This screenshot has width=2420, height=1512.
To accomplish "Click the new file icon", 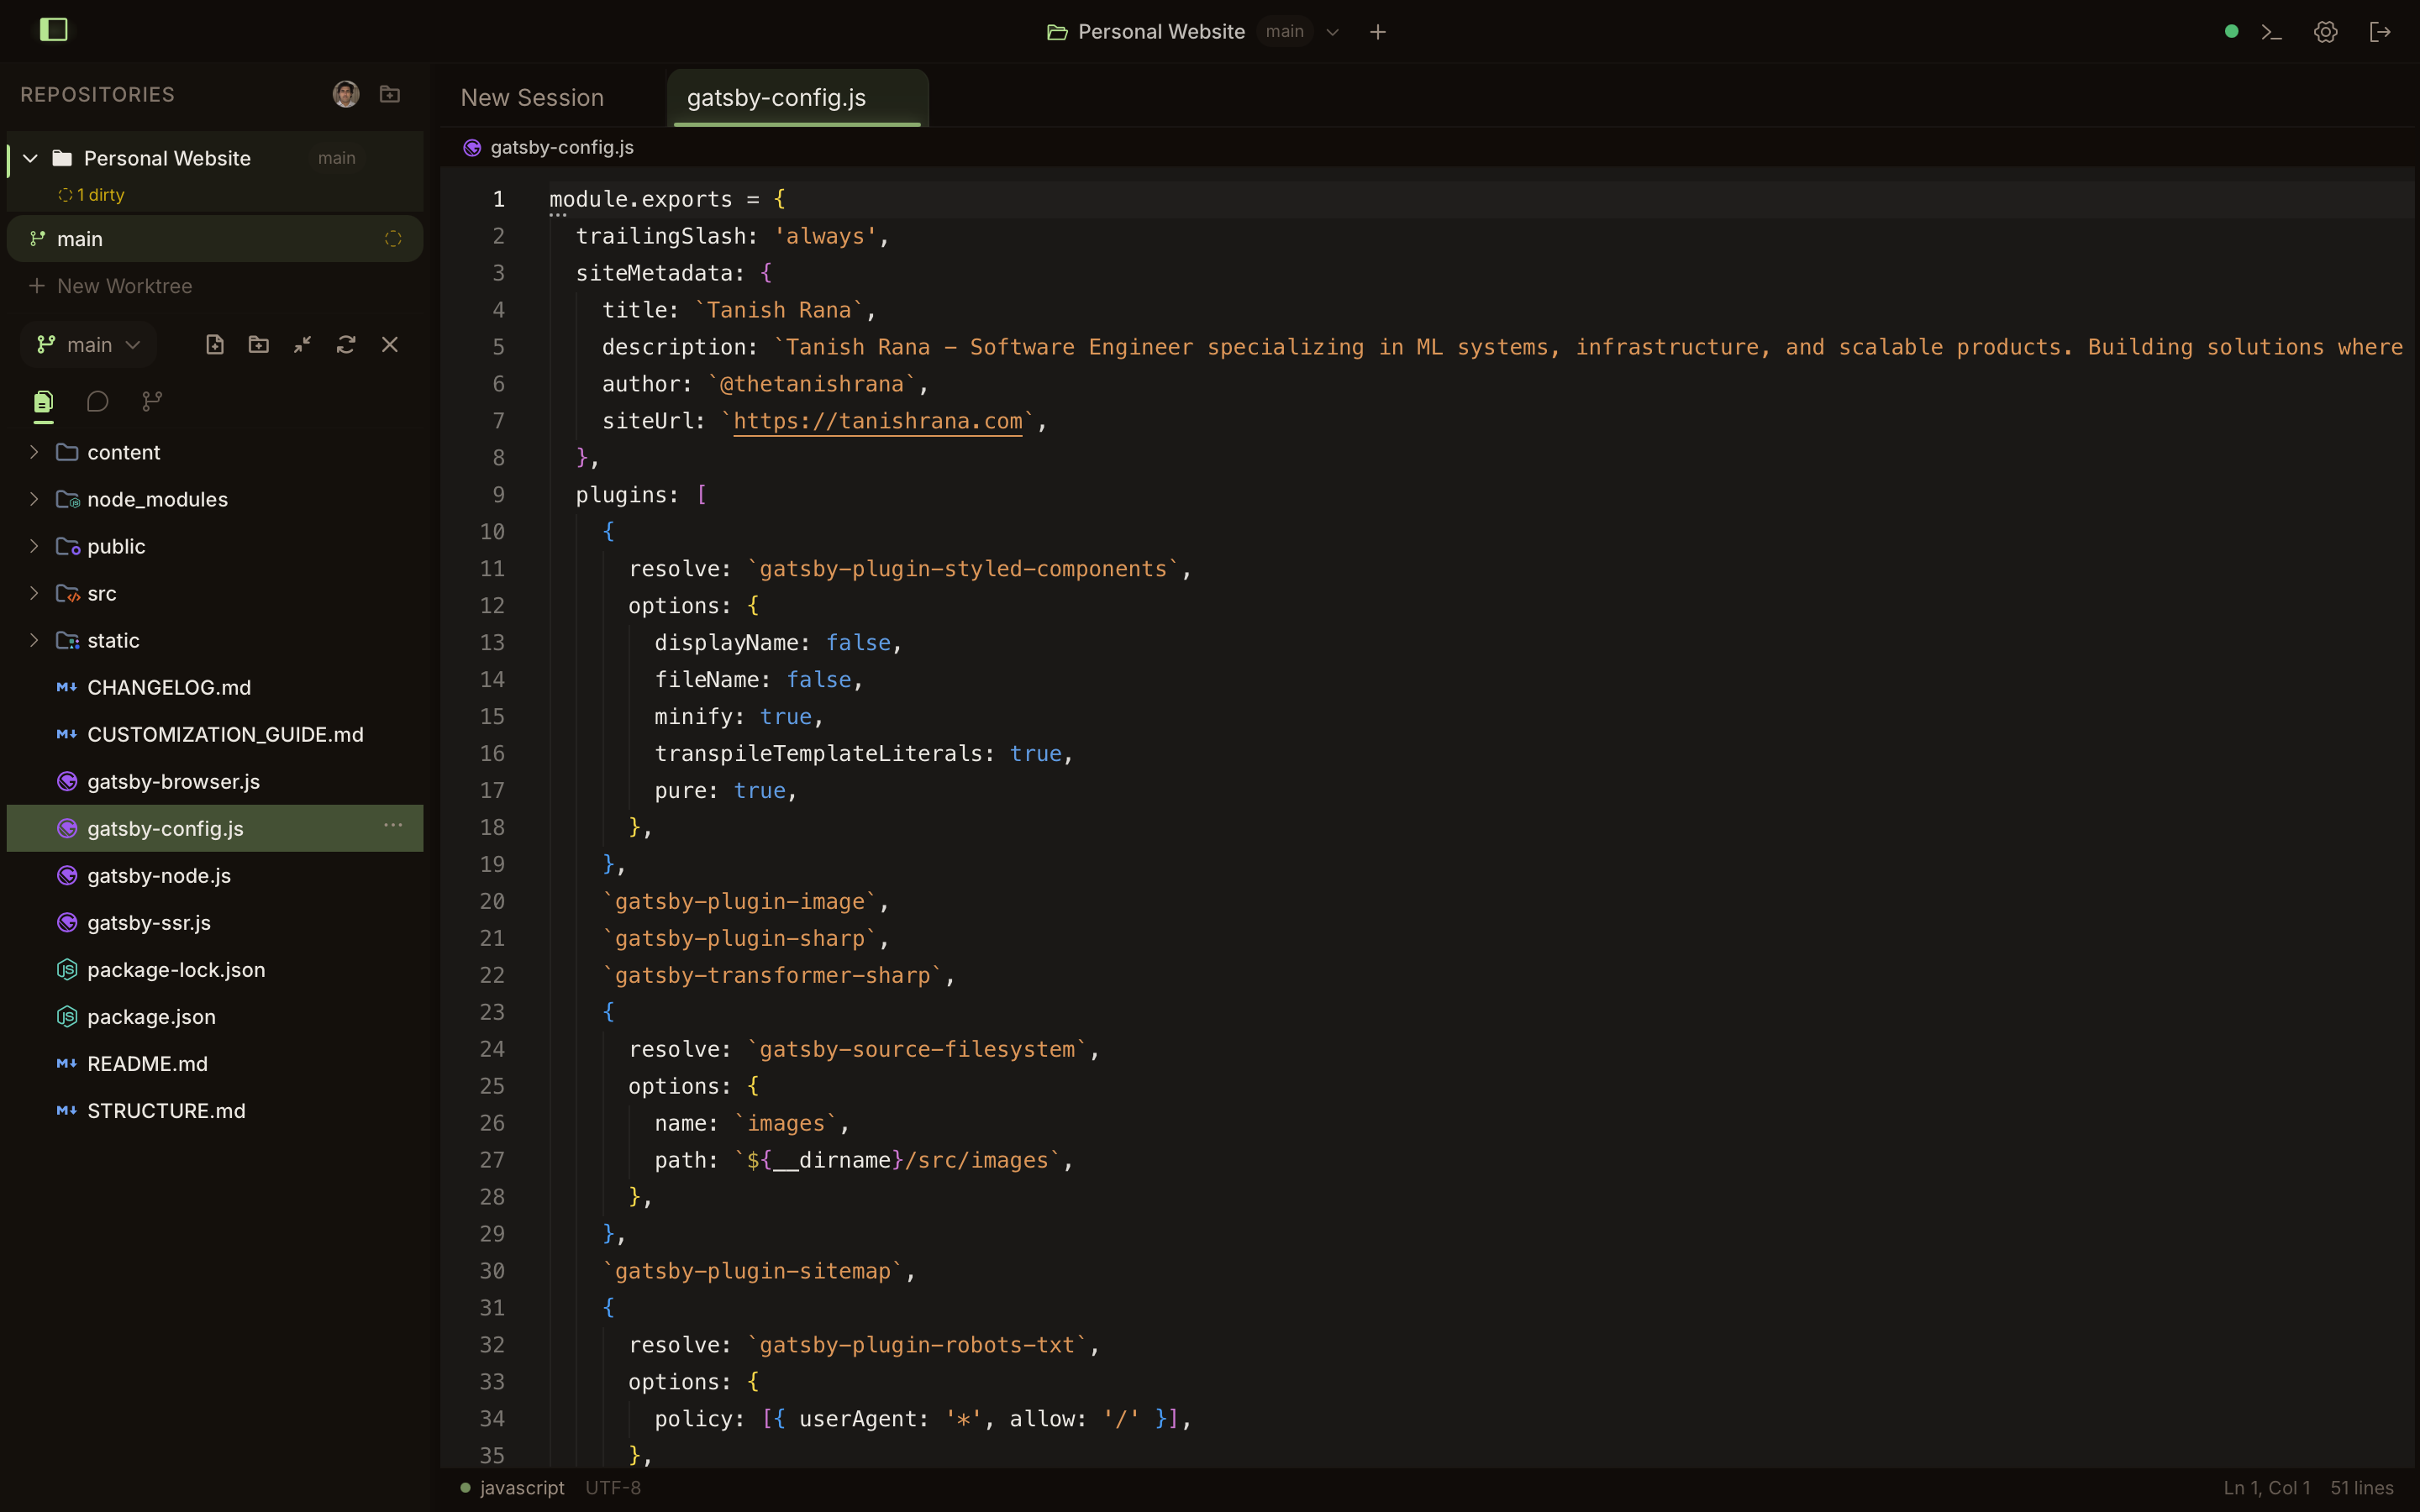I will click(x=214, y=345).
